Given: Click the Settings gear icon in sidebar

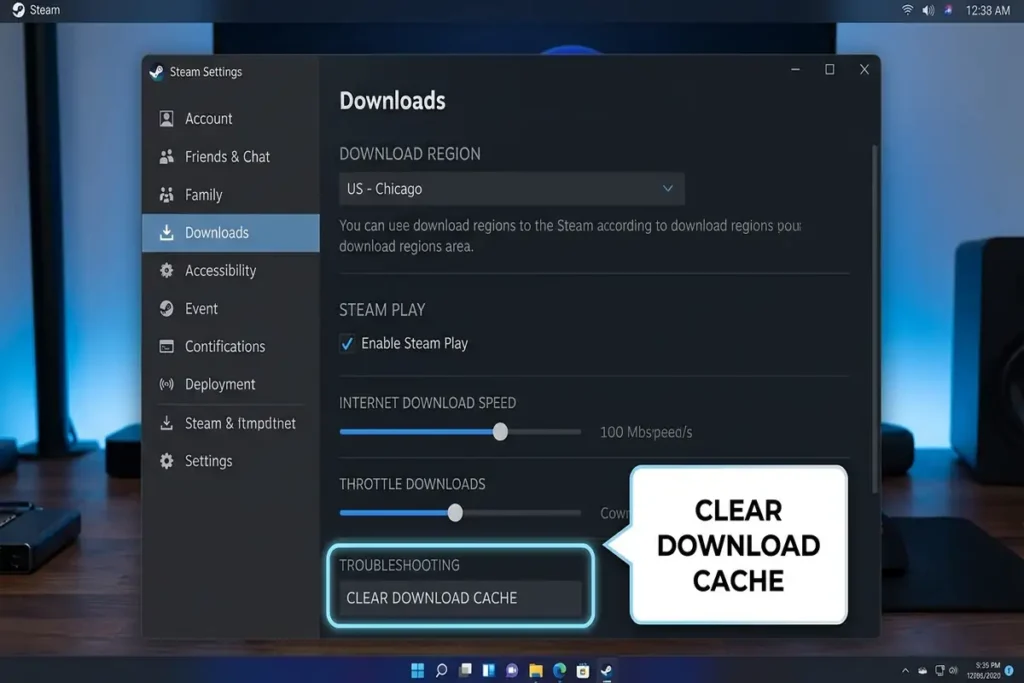Looking at the screenshot, I should 167,460.
